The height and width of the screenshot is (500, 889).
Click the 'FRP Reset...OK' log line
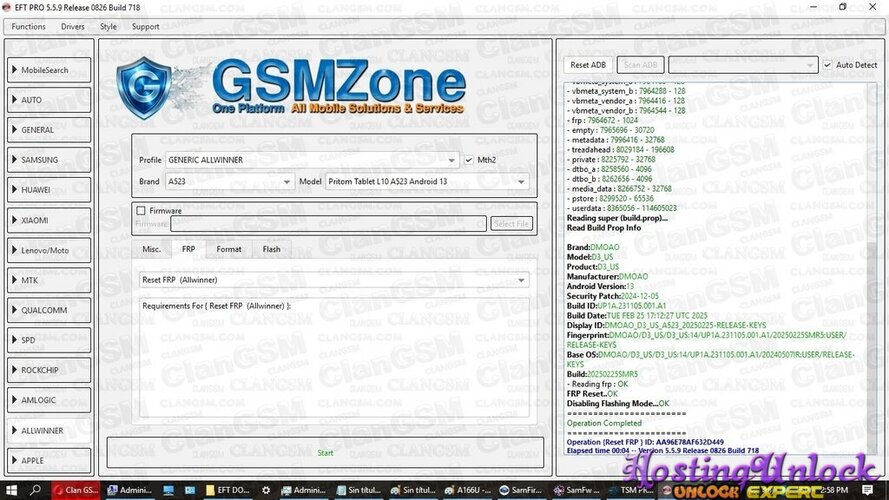click(592, 393)
